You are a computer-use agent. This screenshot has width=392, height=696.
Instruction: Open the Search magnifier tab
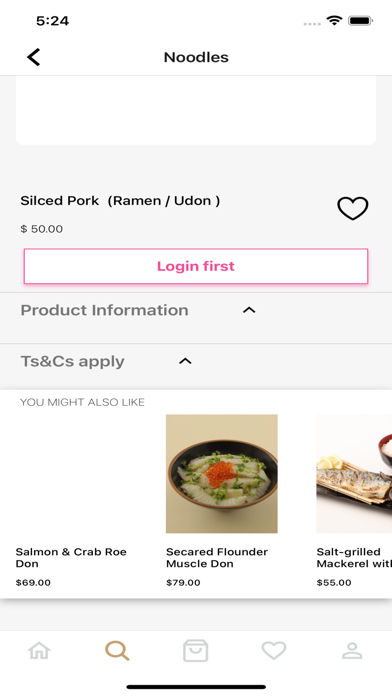(117, 651)
